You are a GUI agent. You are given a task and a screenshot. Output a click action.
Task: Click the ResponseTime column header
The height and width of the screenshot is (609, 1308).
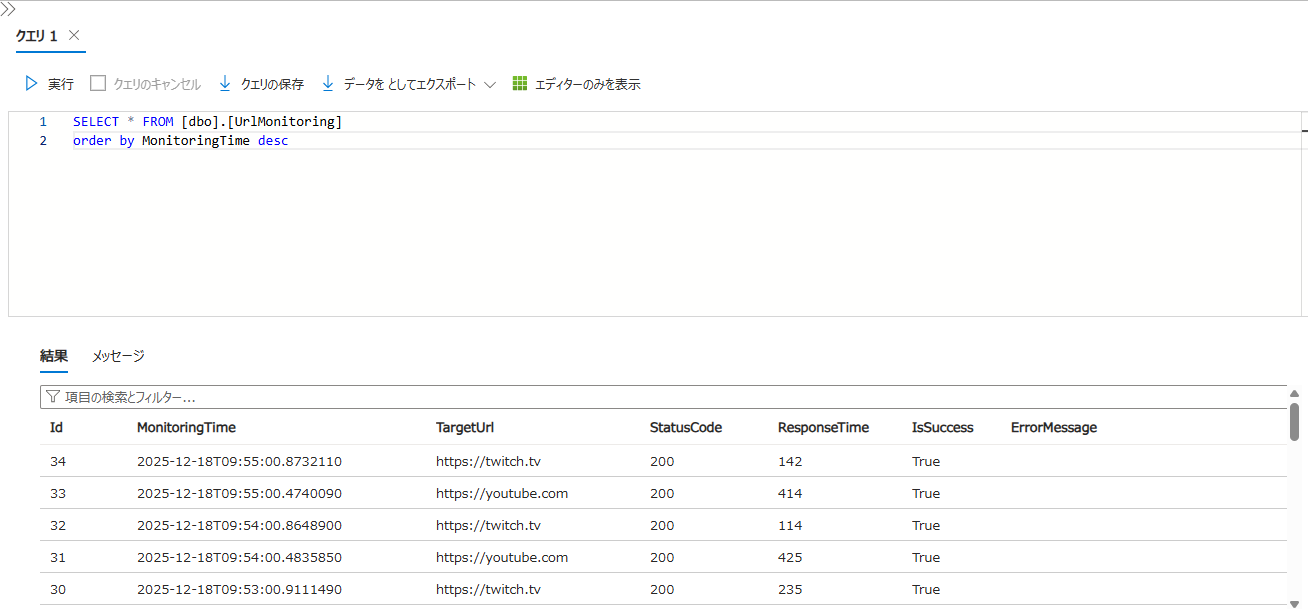[x=823, y=428]
